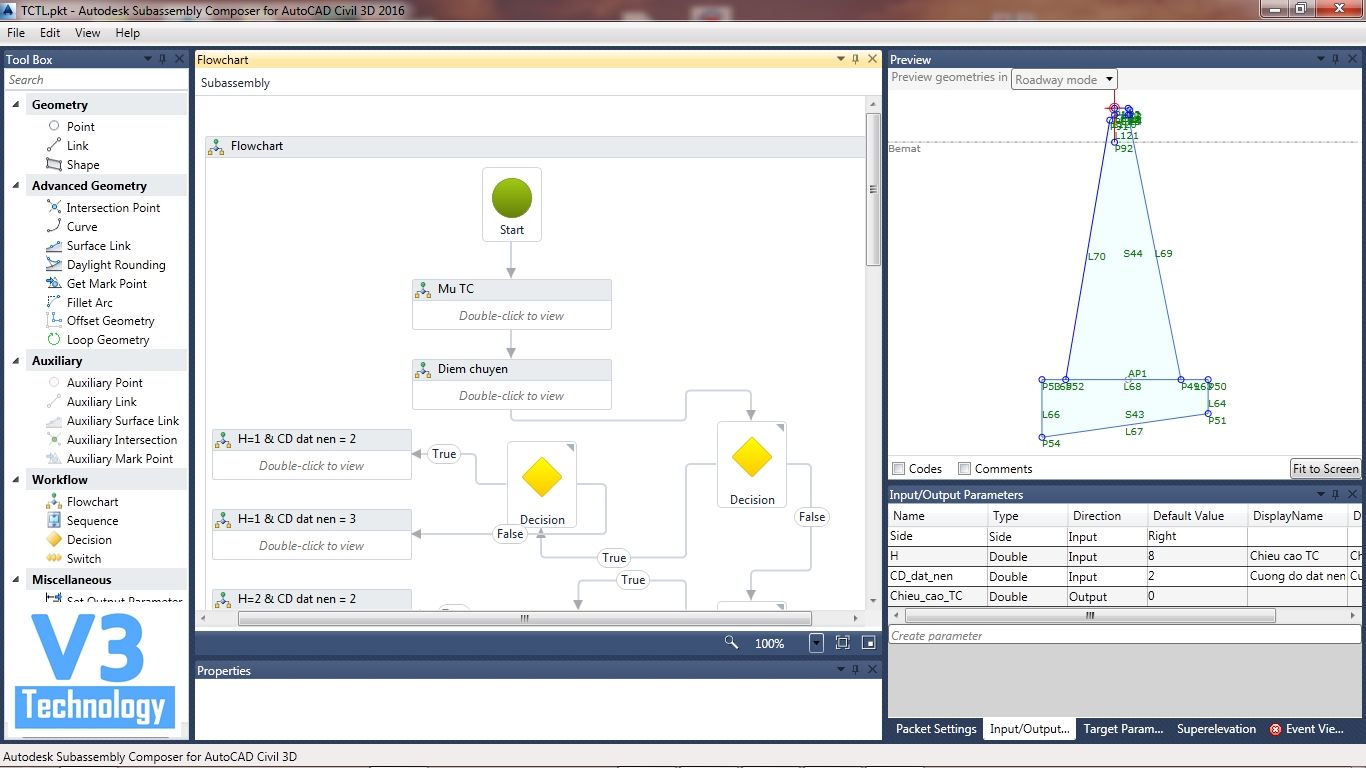Select the Point geometry tool
1366x768 pixels.
pyautogui.click(x=80, y=127)
